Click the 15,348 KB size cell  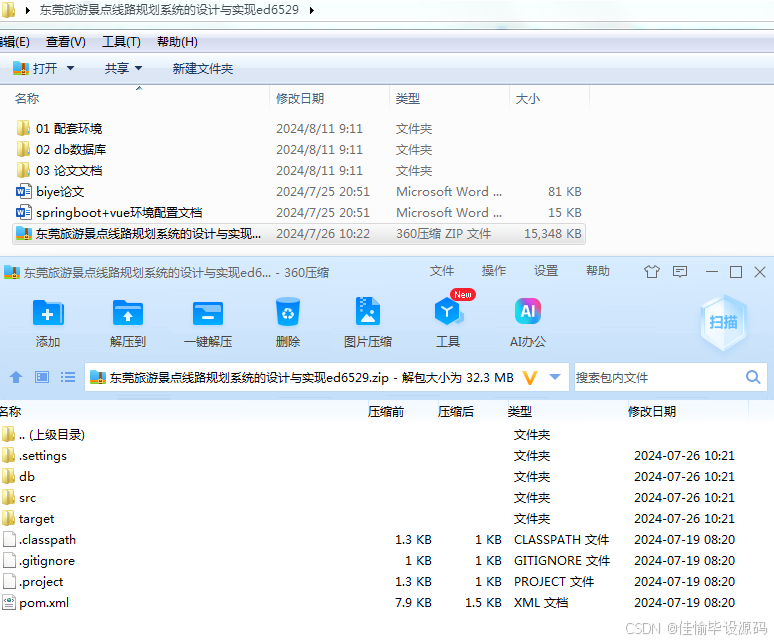pyautogui.click(x=553, y=233)
